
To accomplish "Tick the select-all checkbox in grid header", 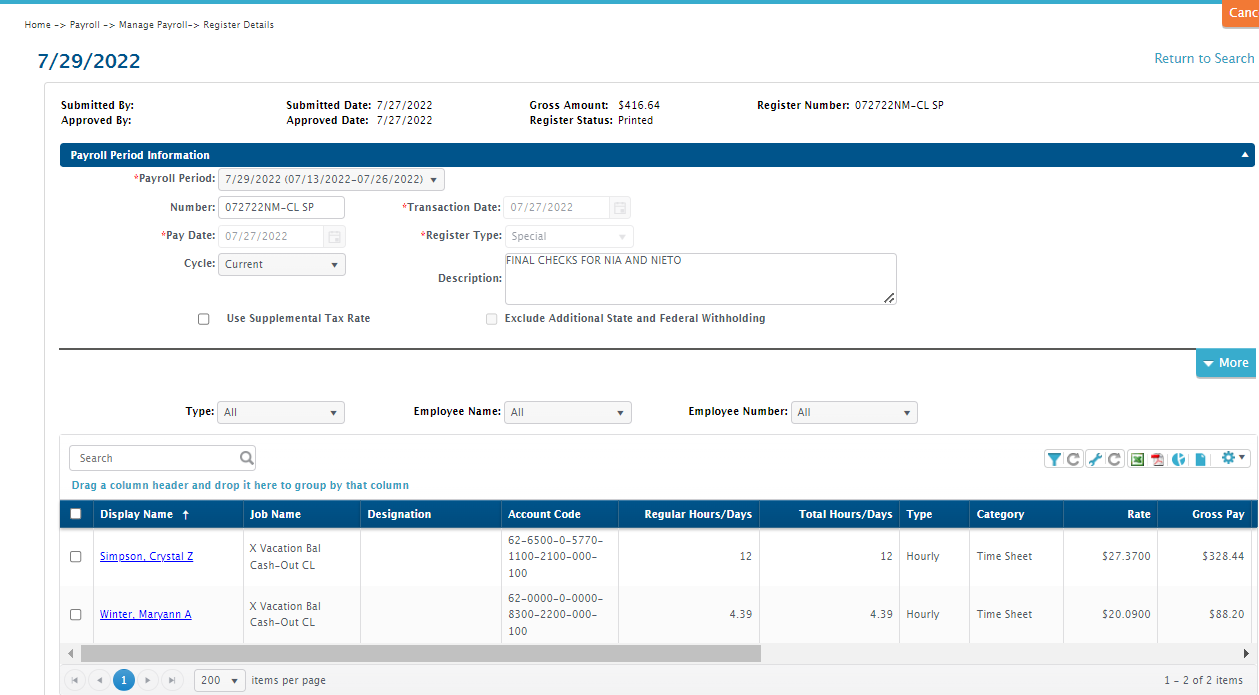I will coord(76,514).
